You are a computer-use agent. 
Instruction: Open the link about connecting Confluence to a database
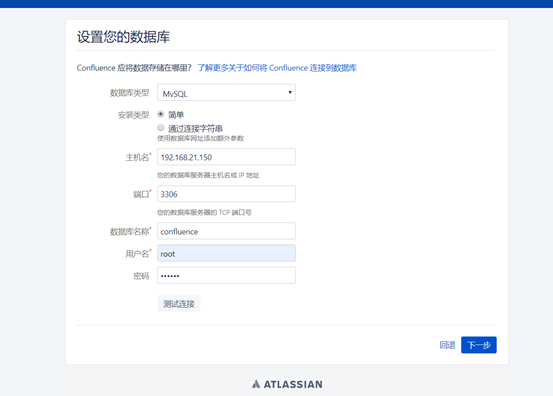point(277,68)
